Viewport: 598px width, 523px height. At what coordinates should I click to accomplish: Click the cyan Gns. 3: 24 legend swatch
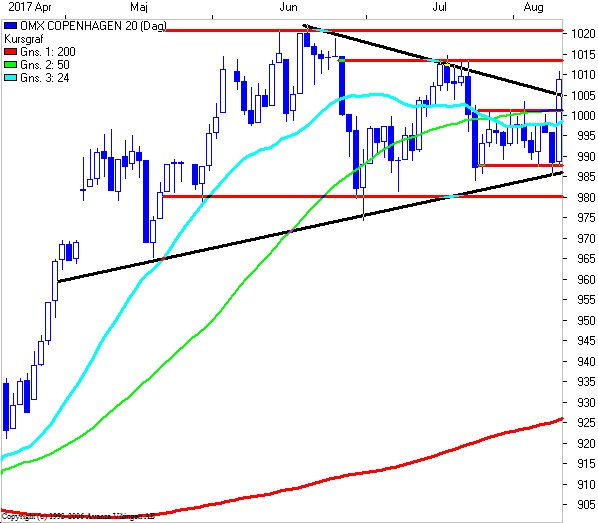[10, 77]
